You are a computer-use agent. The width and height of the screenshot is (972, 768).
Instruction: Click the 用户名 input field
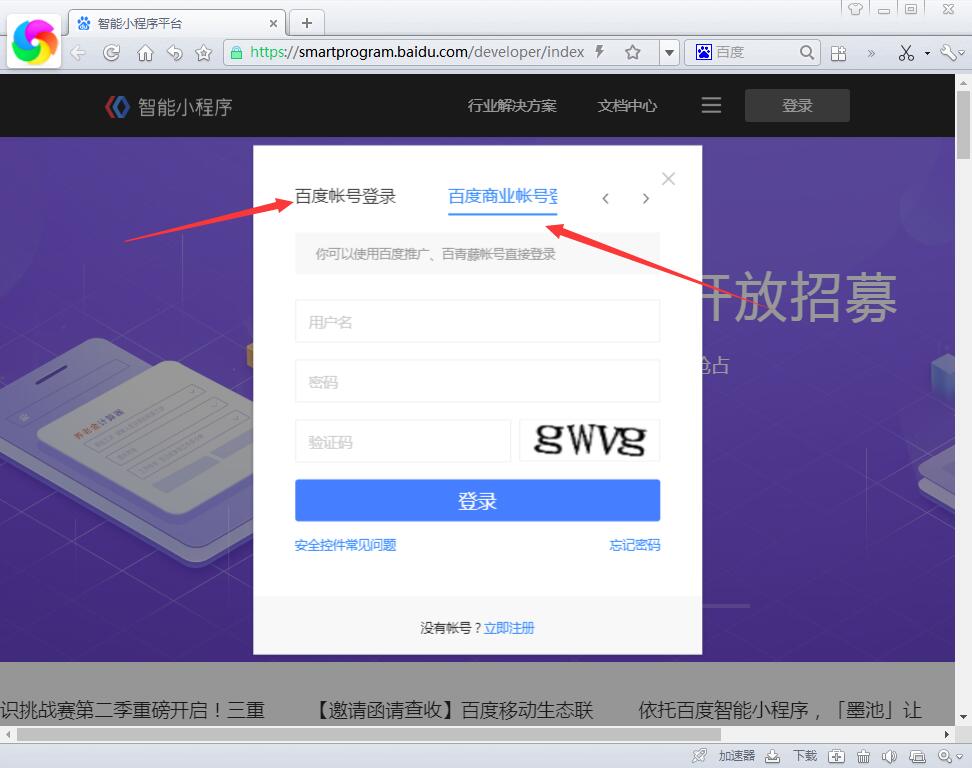click(477, 321)
